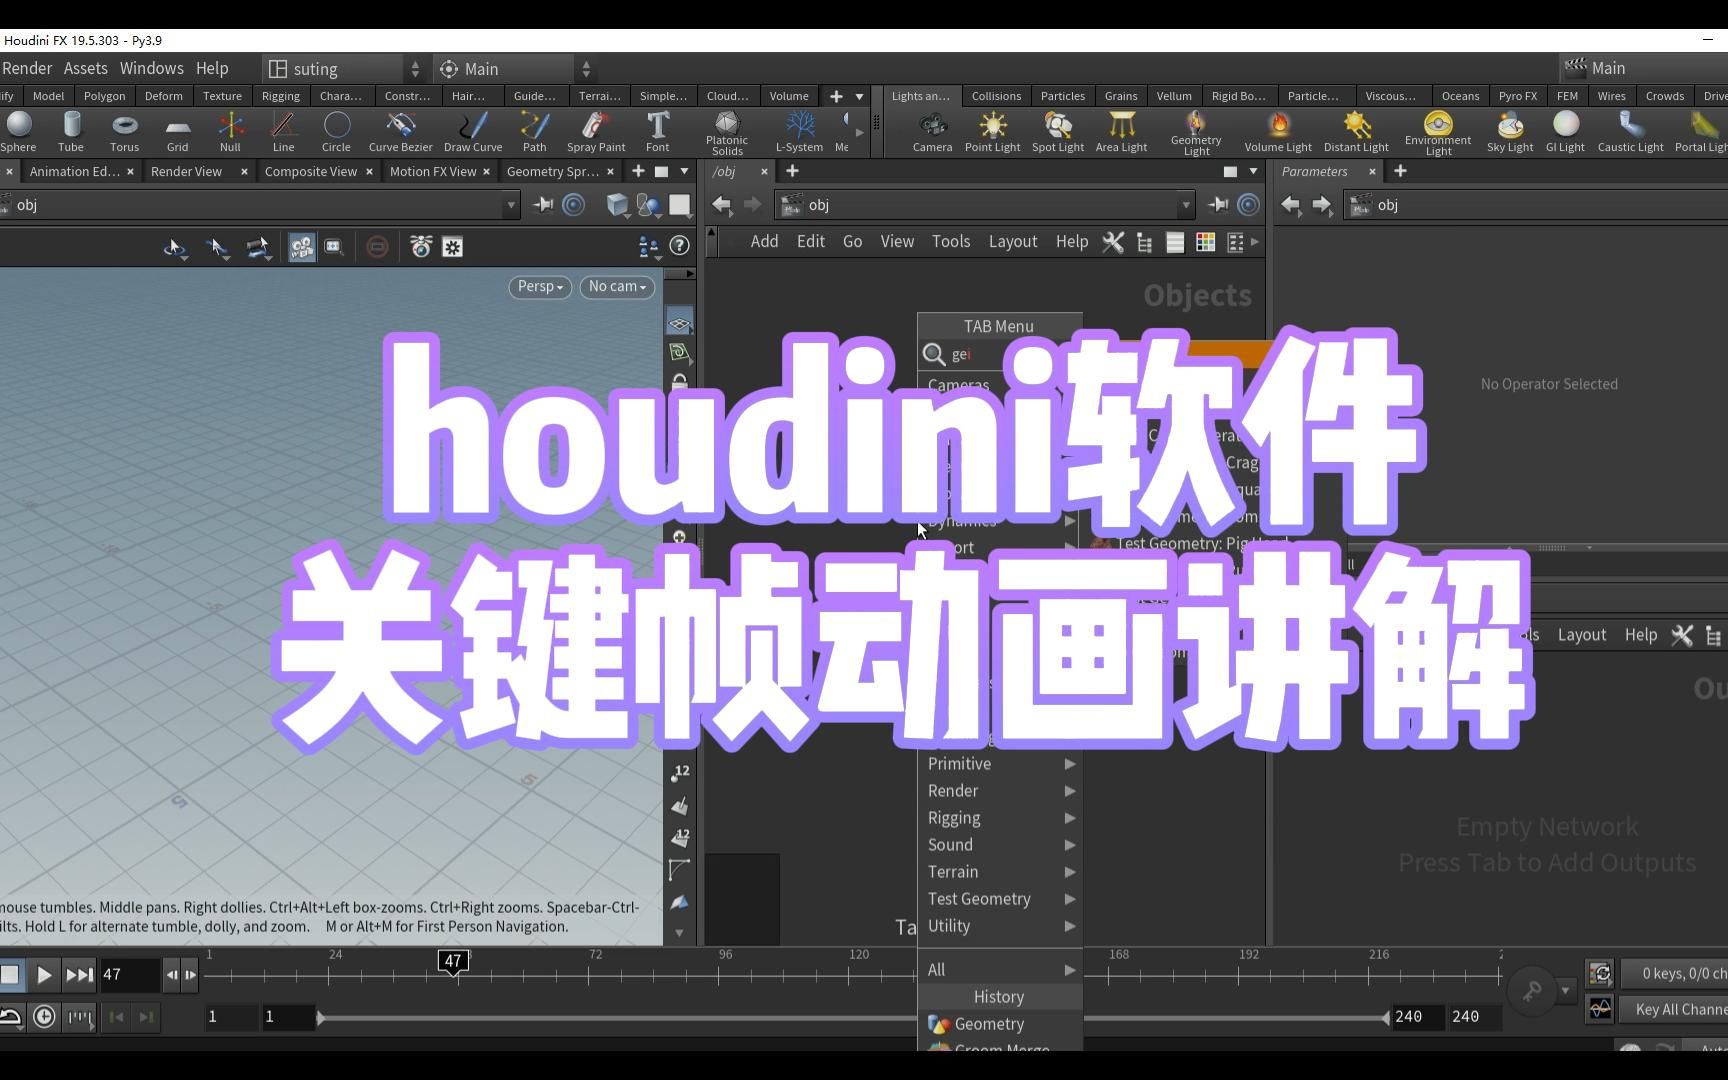Open the Polygon shelf tab
1728x1080 pixels.
coord(104,96)
